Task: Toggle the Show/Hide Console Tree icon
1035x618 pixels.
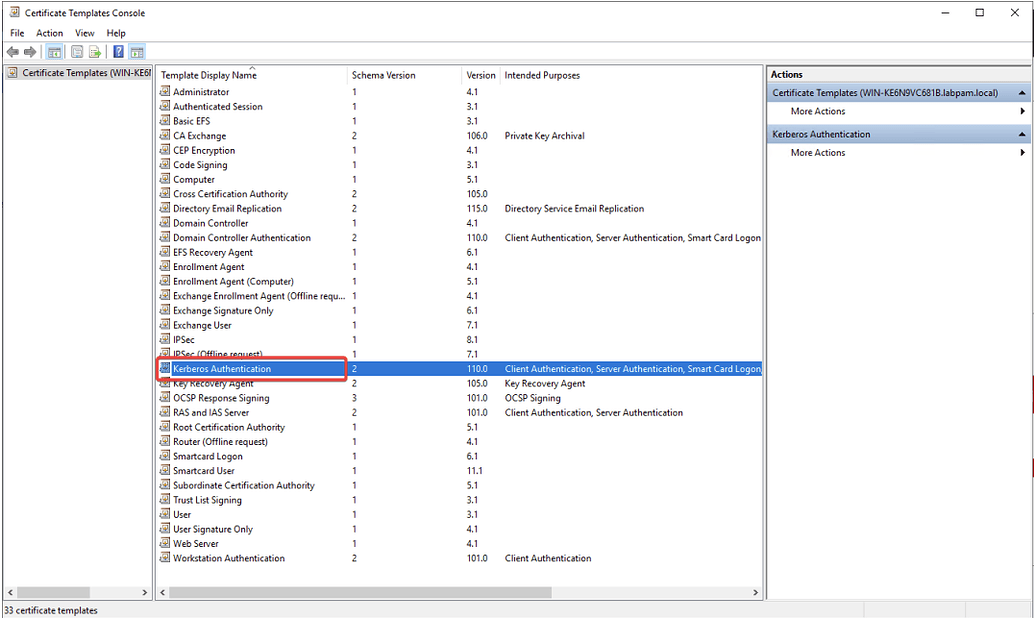Action: (55, 52)
